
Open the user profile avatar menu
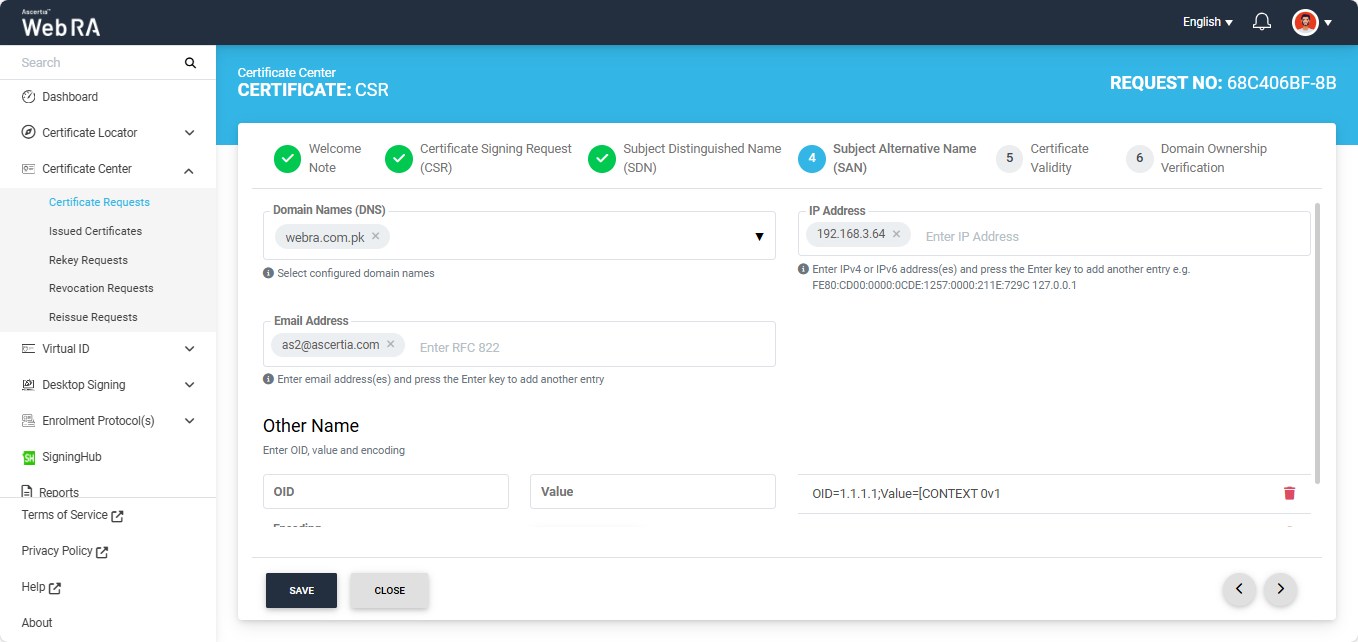[x=1305, y=22]
